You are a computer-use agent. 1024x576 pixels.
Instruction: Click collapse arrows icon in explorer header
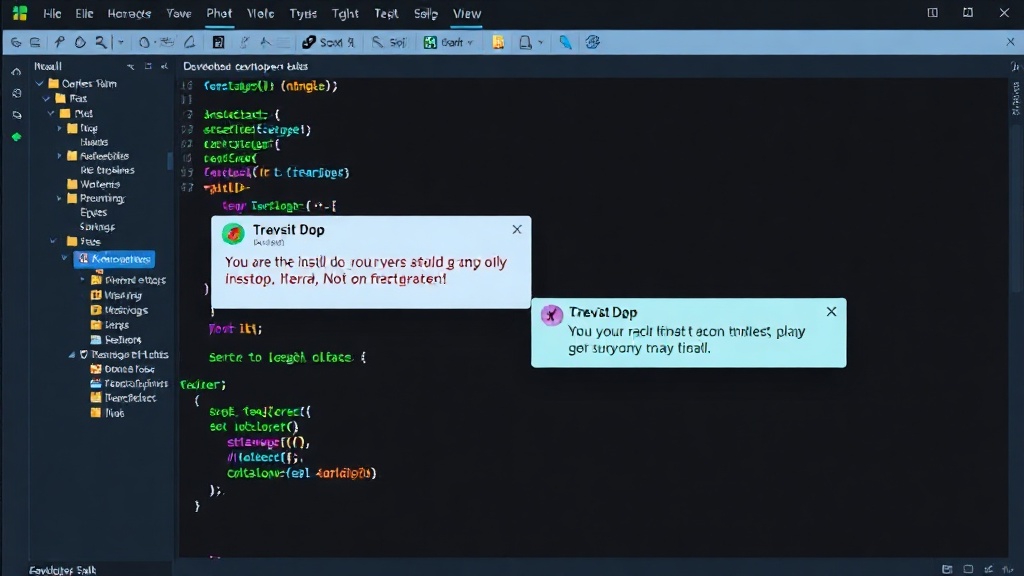165,67
